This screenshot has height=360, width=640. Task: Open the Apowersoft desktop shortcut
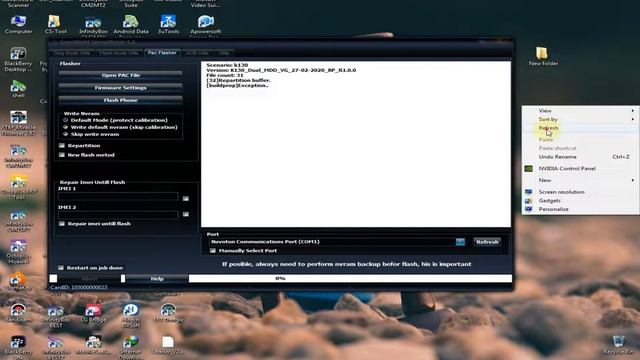[x=205, y=24]
